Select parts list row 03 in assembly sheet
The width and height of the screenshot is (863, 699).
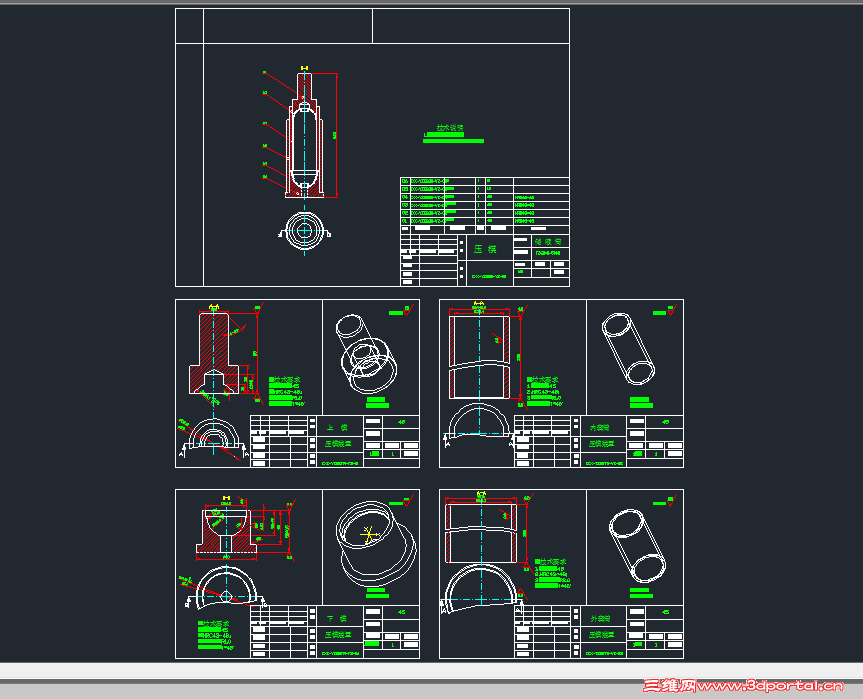click(484, 205)
